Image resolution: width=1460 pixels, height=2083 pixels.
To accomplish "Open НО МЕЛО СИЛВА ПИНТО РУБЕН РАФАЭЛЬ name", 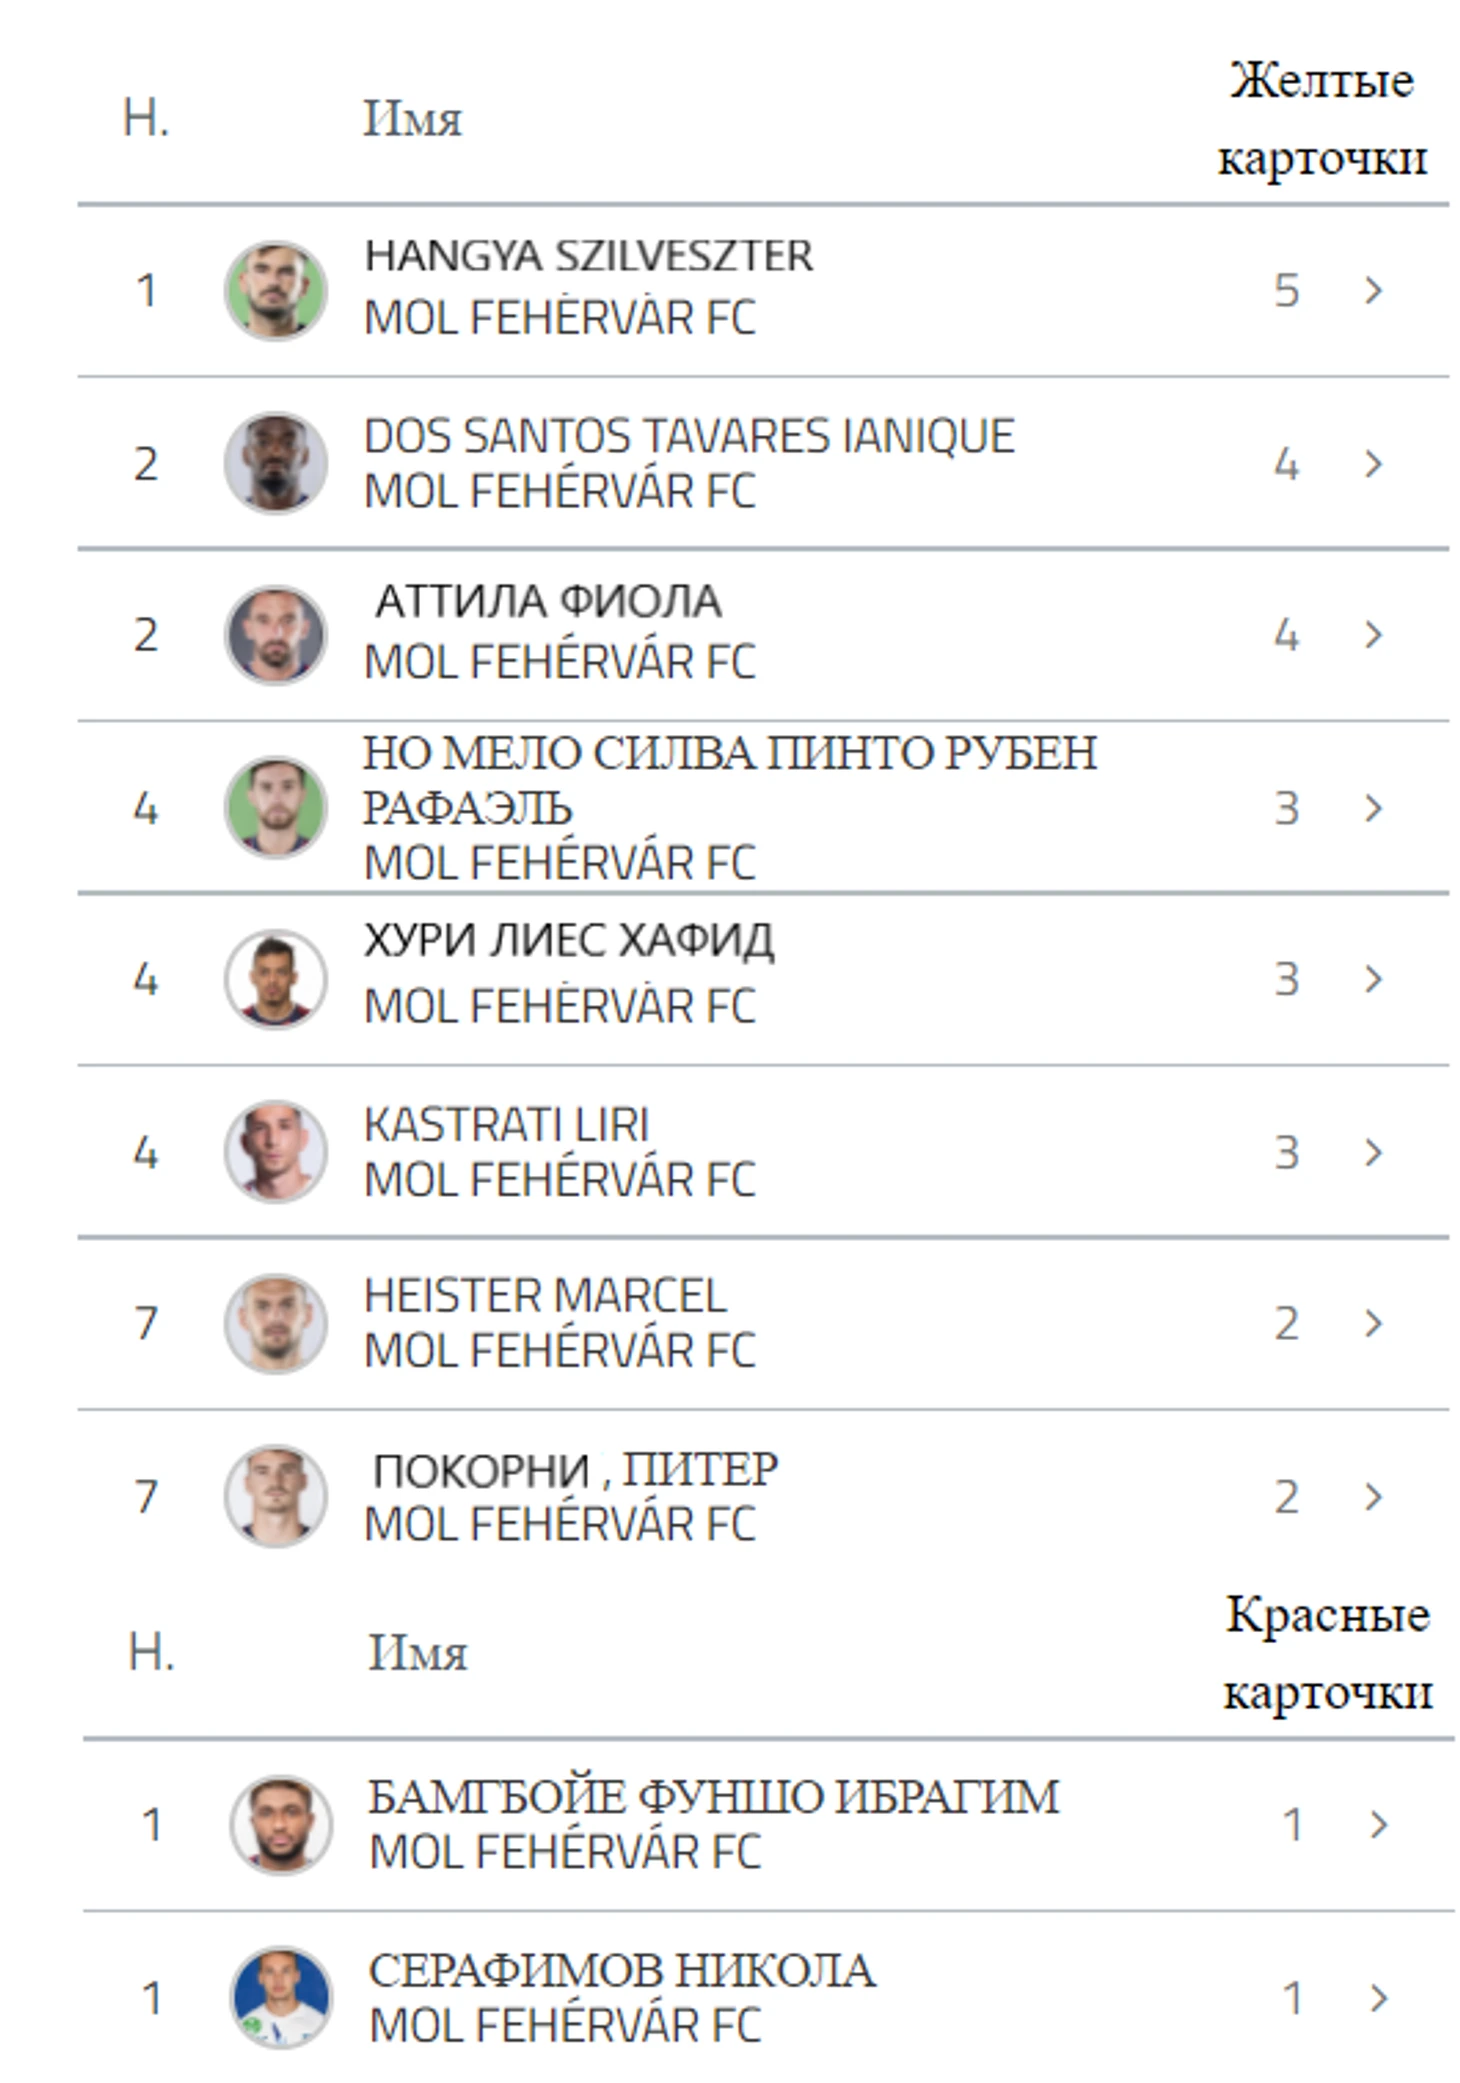I will click(730, 780).
